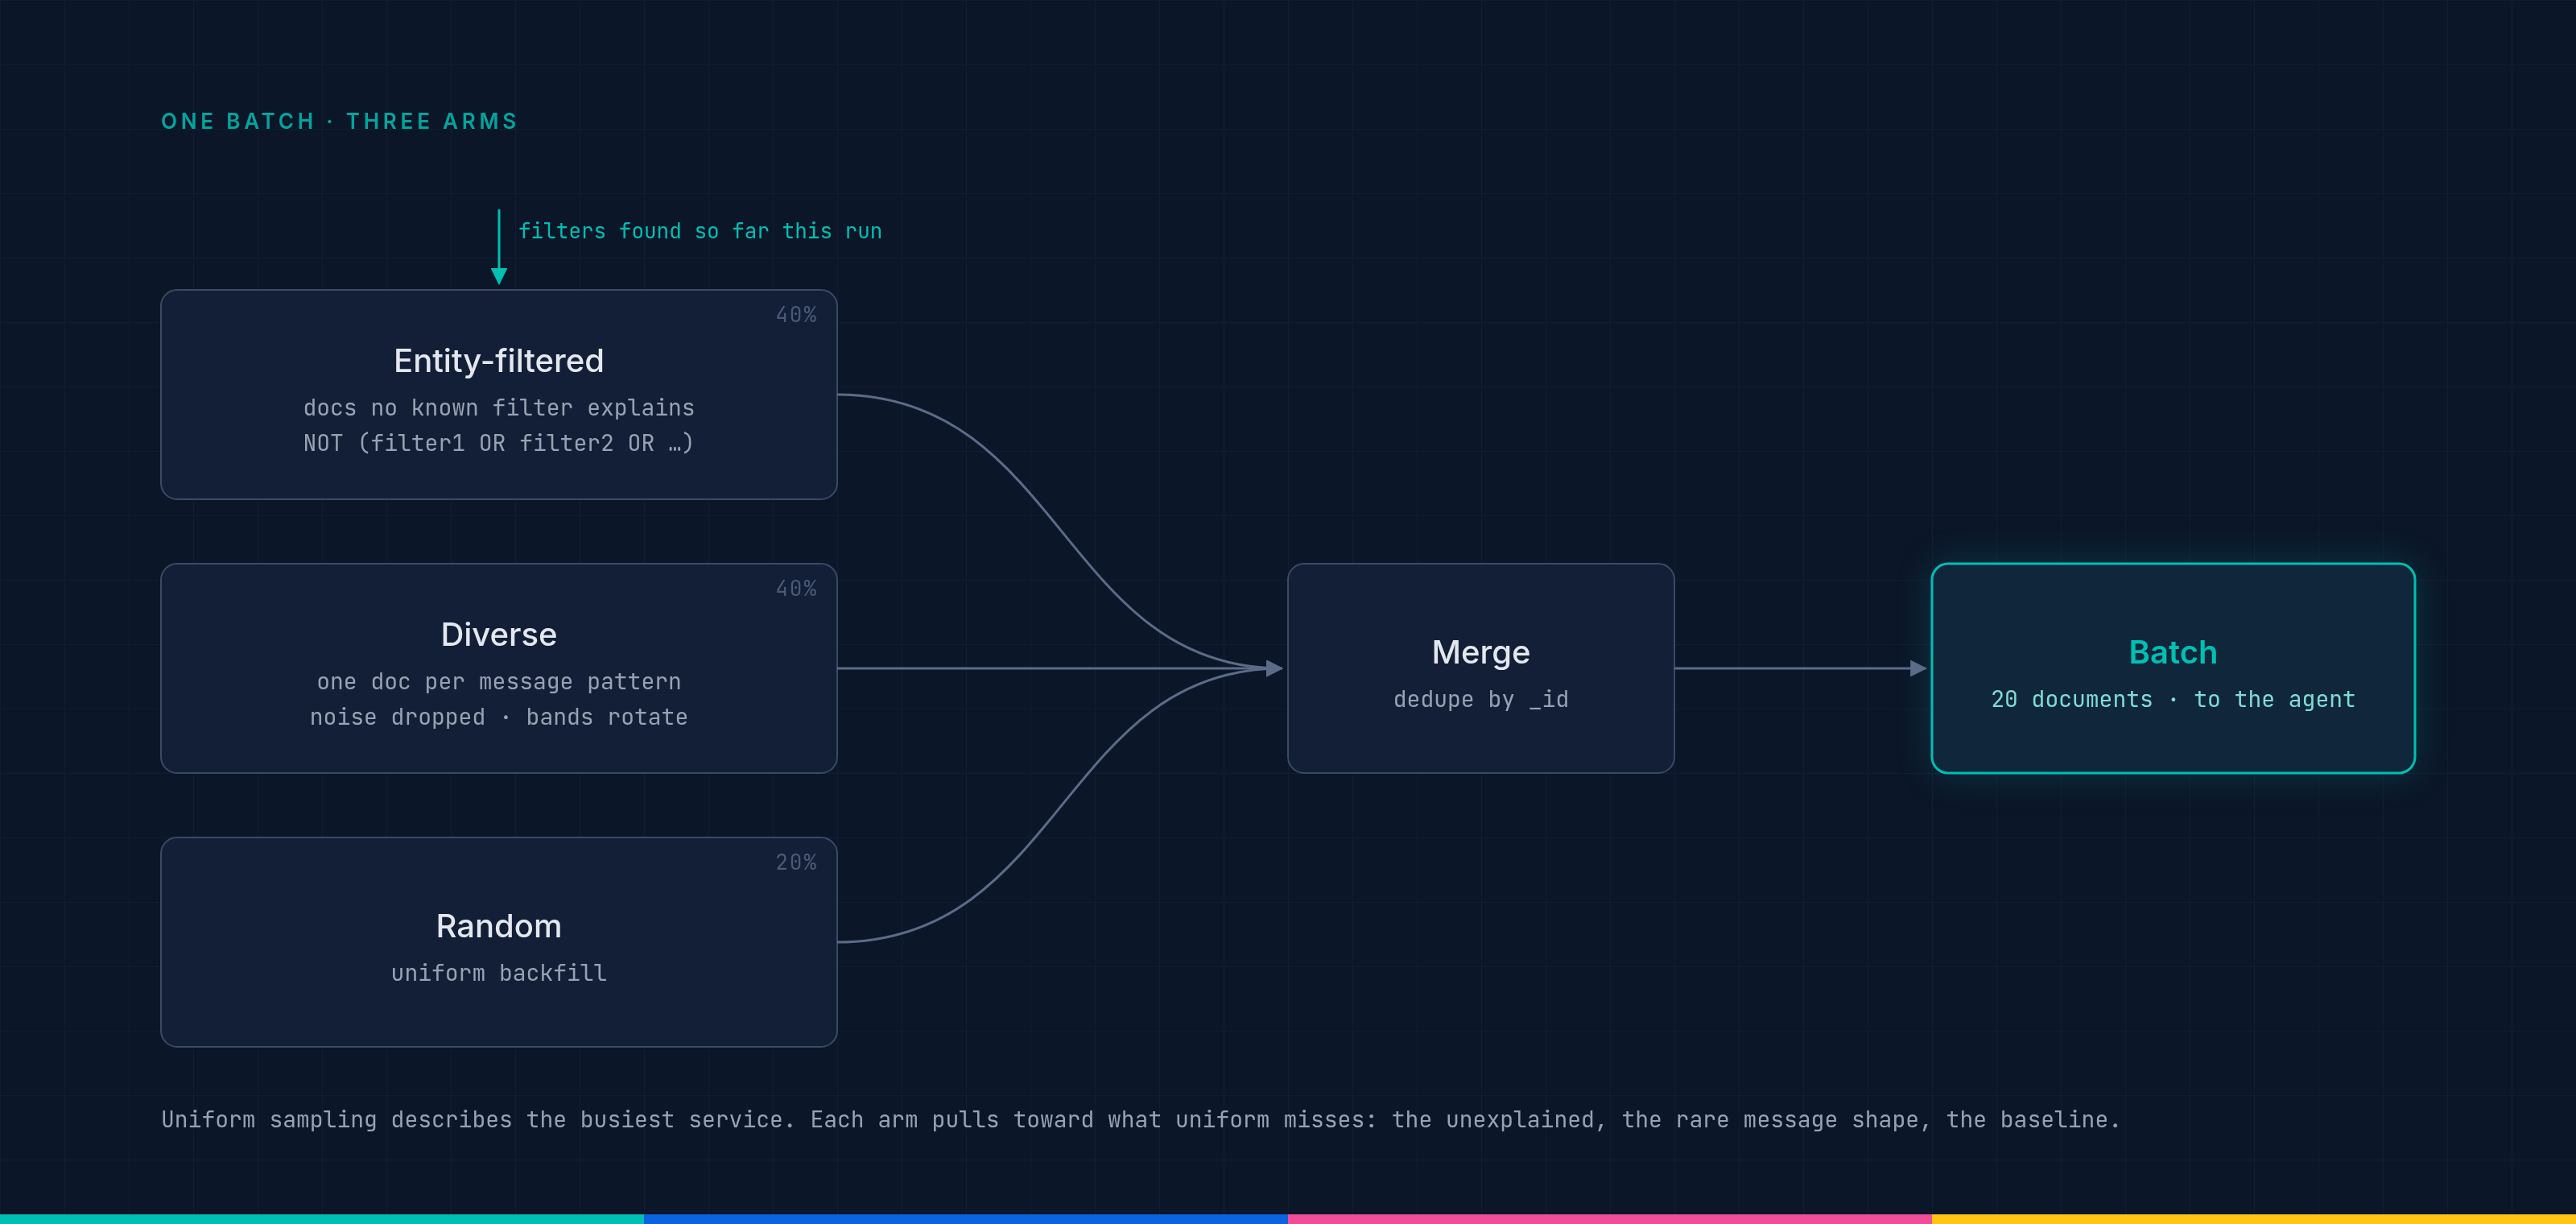The height and width of the screenshot is (1224, 2576).
Task: Click the yellow segment of bottom color bar
Action: (2254, 1219)
